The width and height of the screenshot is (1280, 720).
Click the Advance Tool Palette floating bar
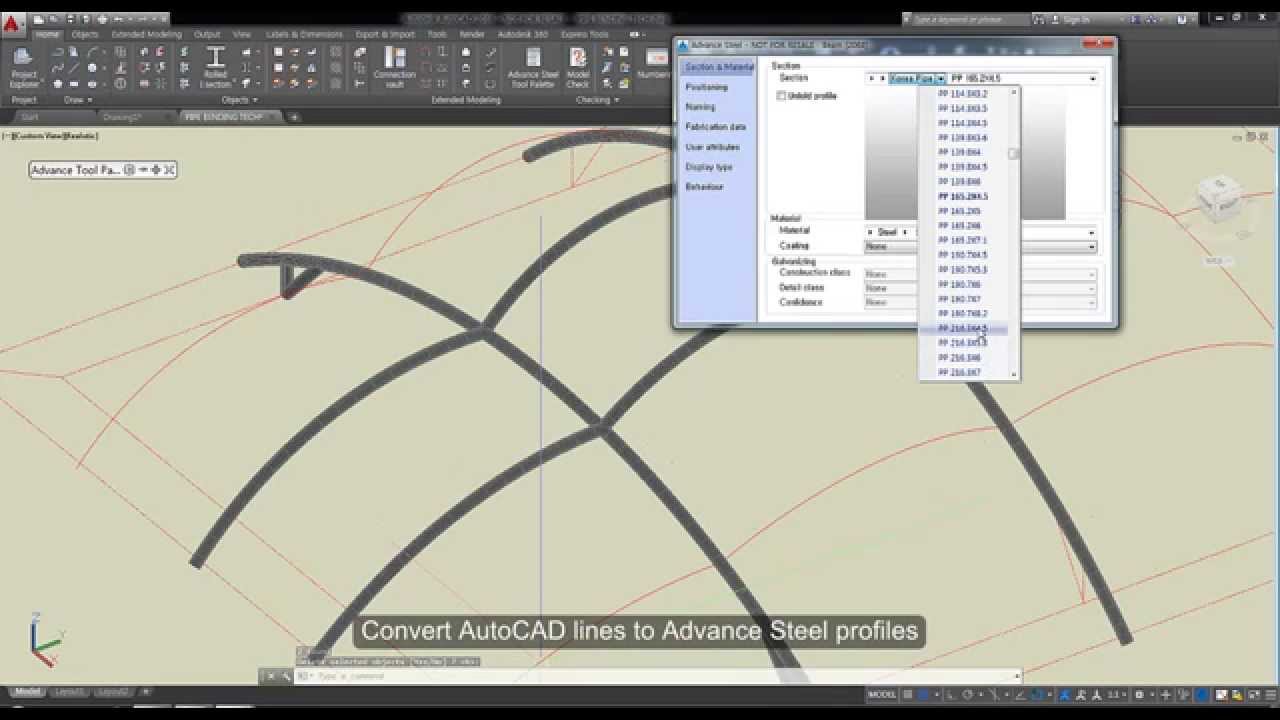[103, 170]
